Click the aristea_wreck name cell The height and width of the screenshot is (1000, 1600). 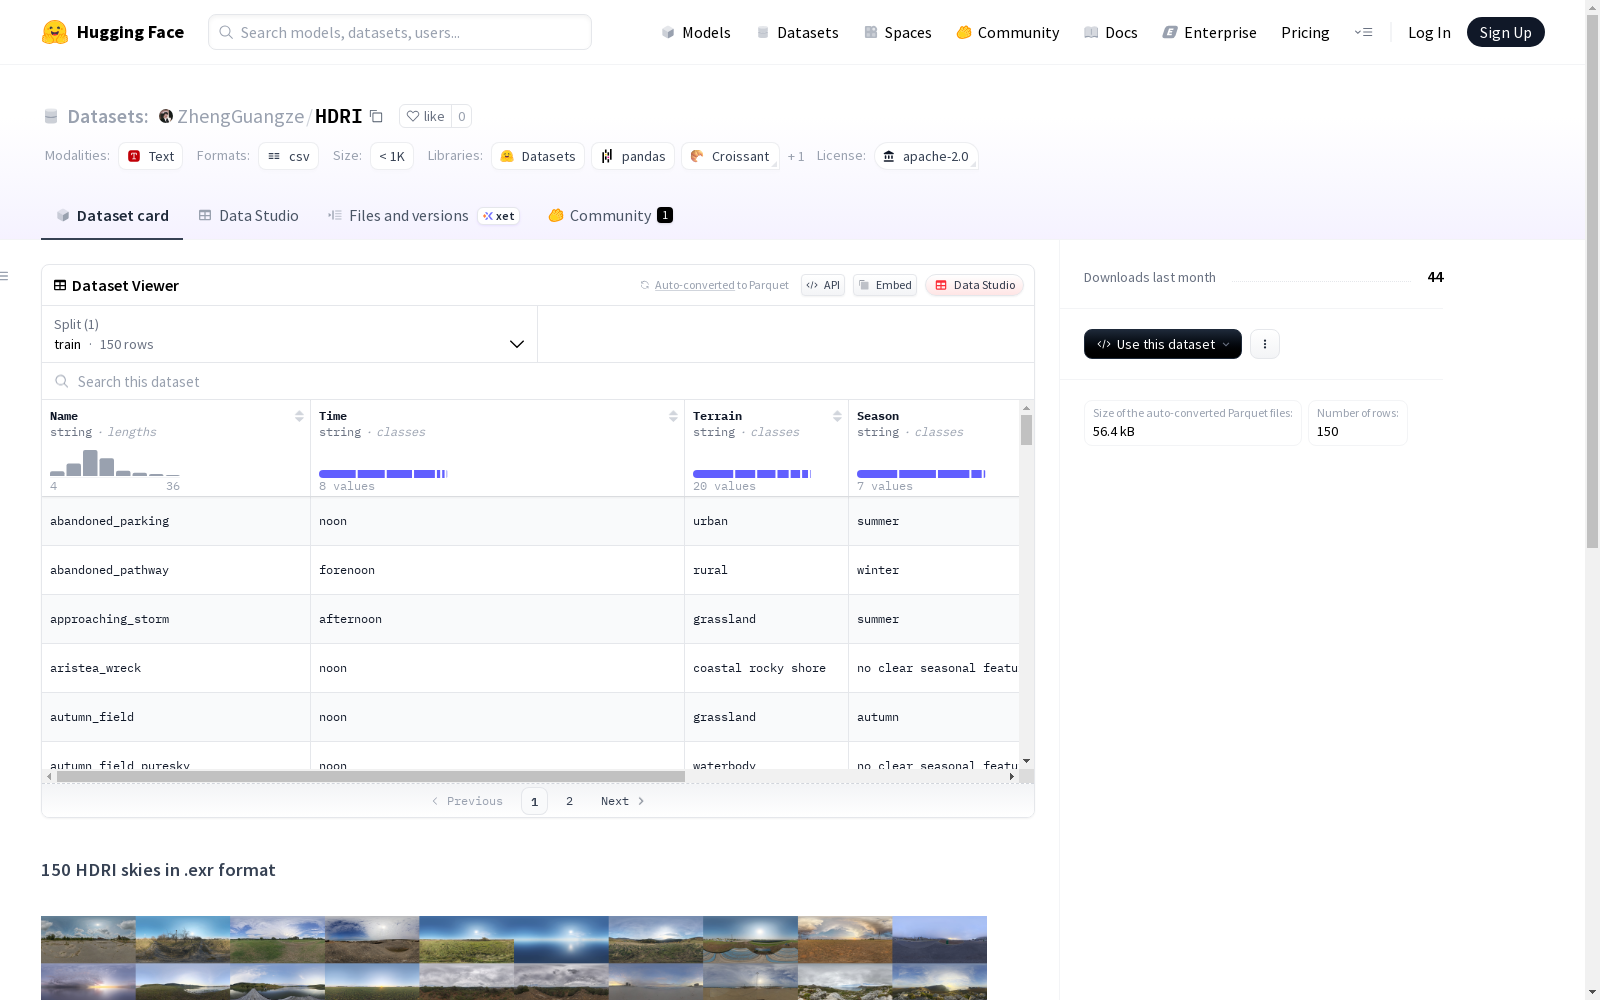(x=176, y=668)
